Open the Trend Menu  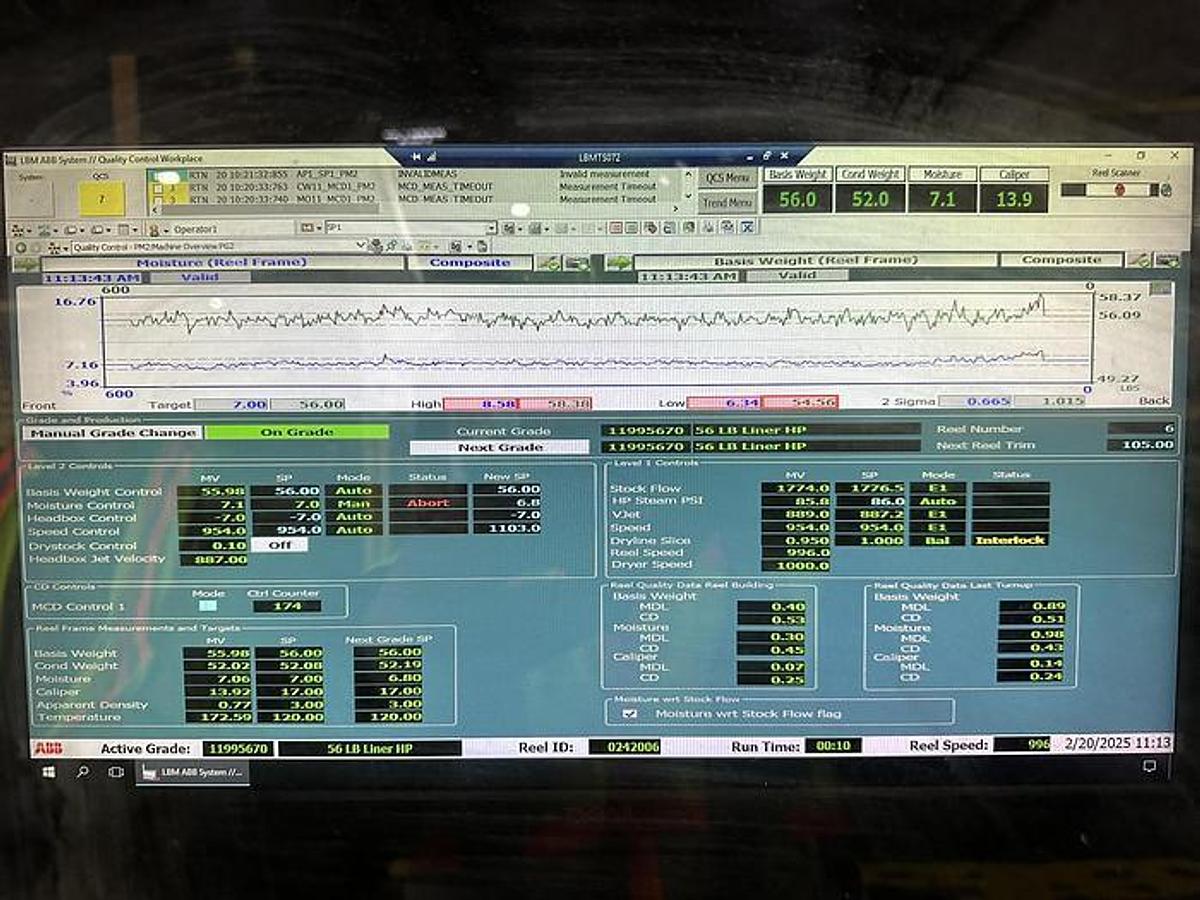[x=727, y=202]
